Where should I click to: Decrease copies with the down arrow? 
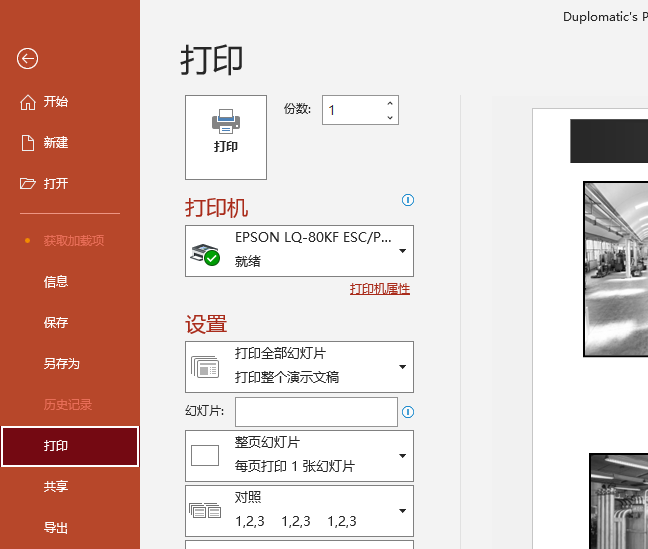[x=390, y=117]
